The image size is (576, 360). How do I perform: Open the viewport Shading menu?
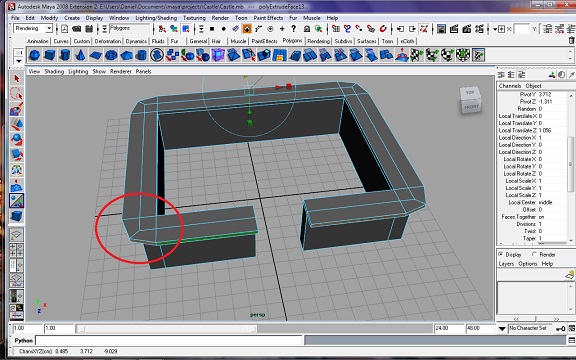pos(54,71)
